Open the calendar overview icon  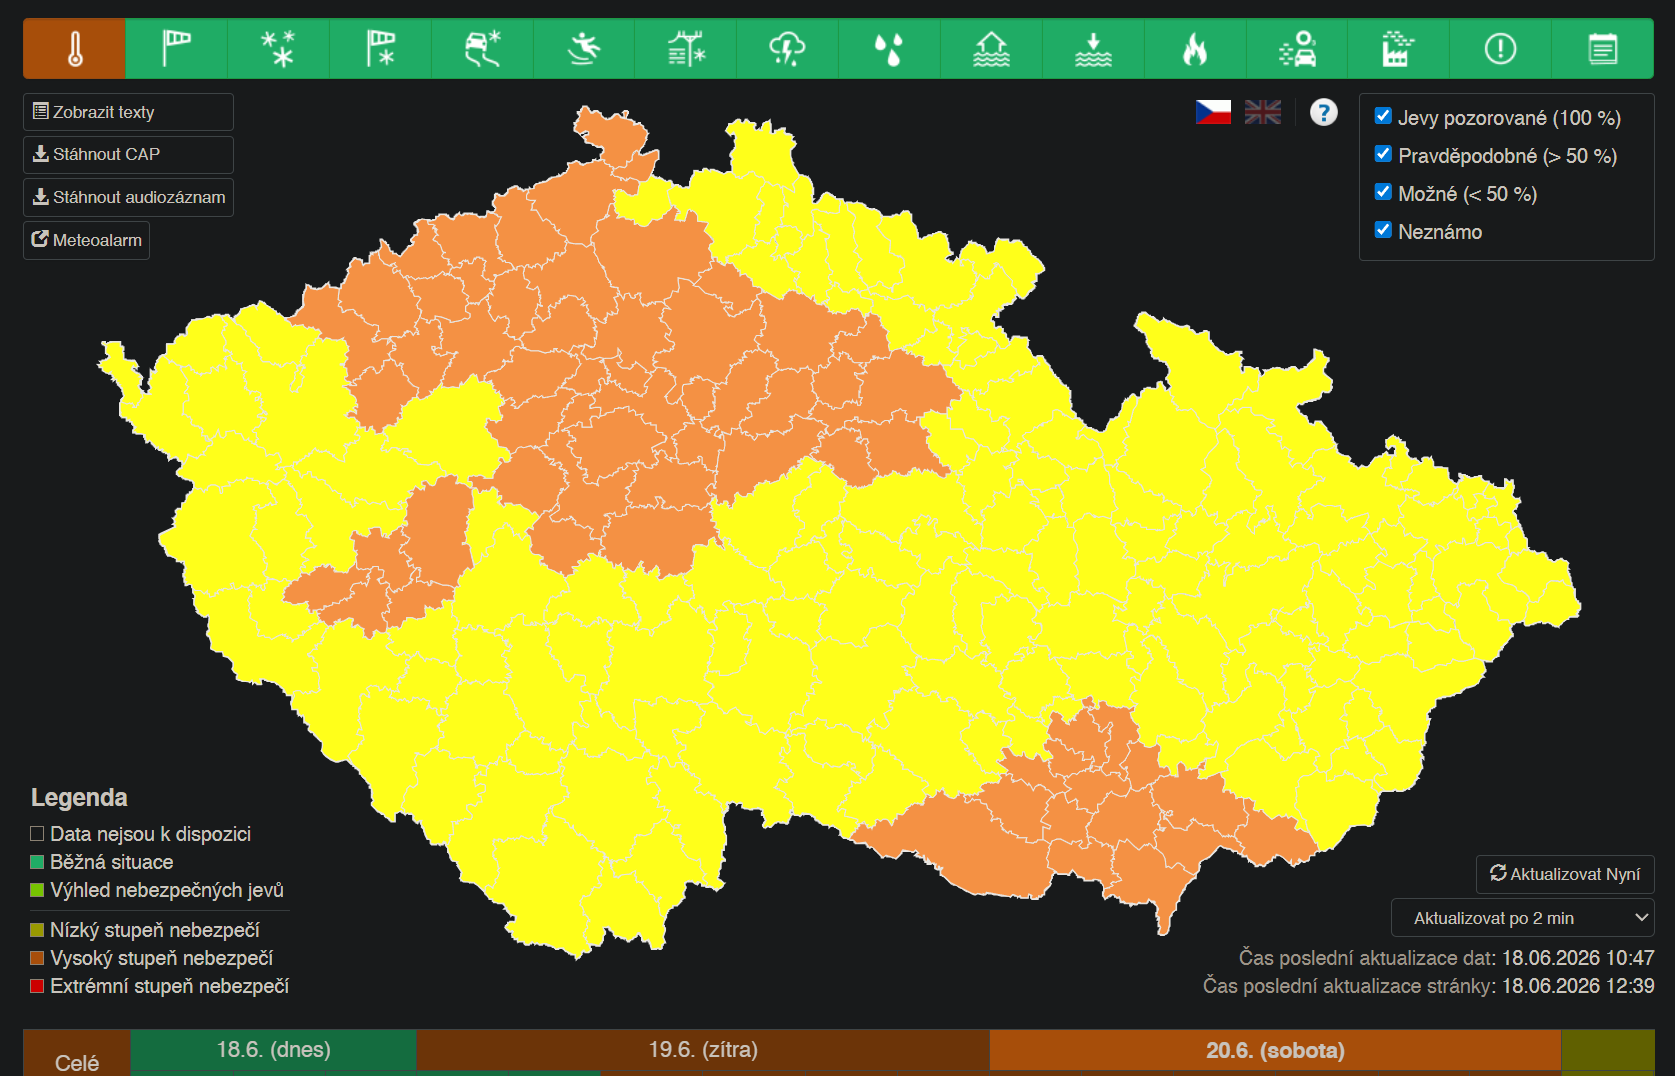[x=1603, y=48]
